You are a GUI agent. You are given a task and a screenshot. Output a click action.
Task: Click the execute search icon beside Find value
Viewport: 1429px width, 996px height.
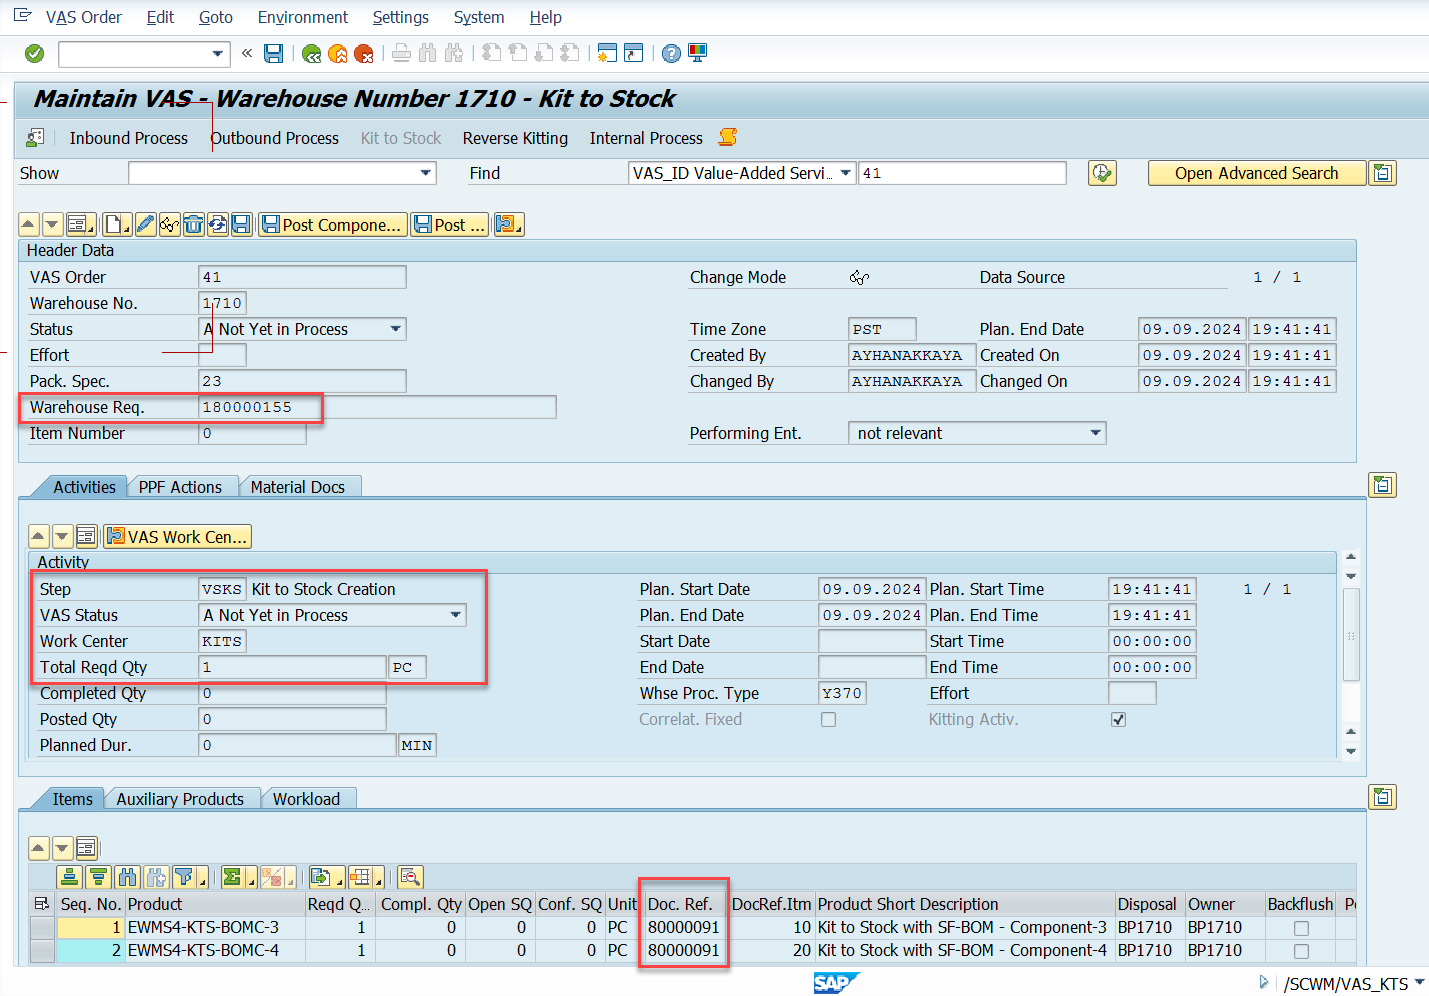point(1102,173)
